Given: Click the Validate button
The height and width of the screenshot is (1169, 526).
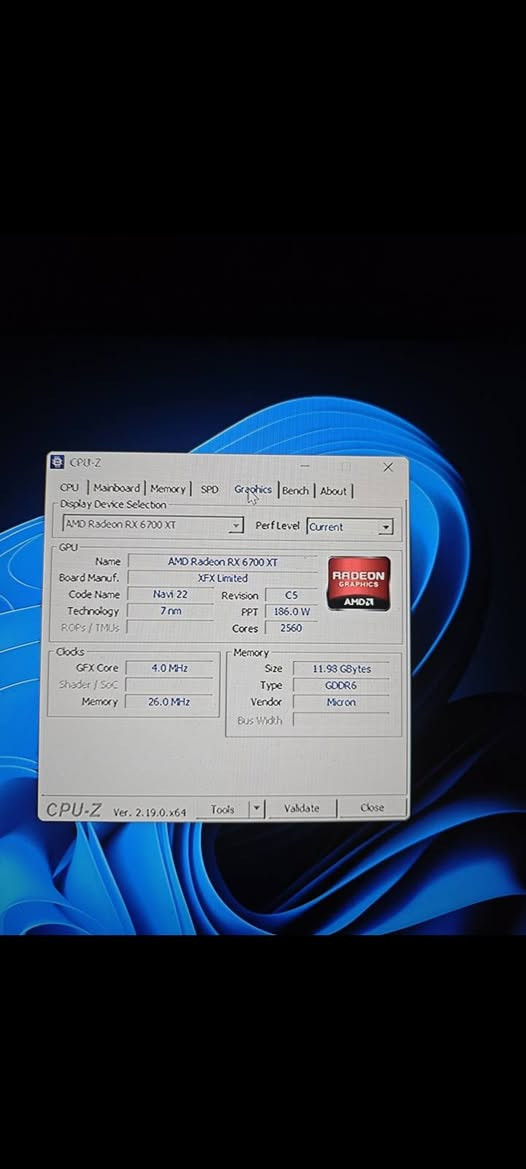Looking at the screenshot, I should pyautogui.click(x=302, y=808).
